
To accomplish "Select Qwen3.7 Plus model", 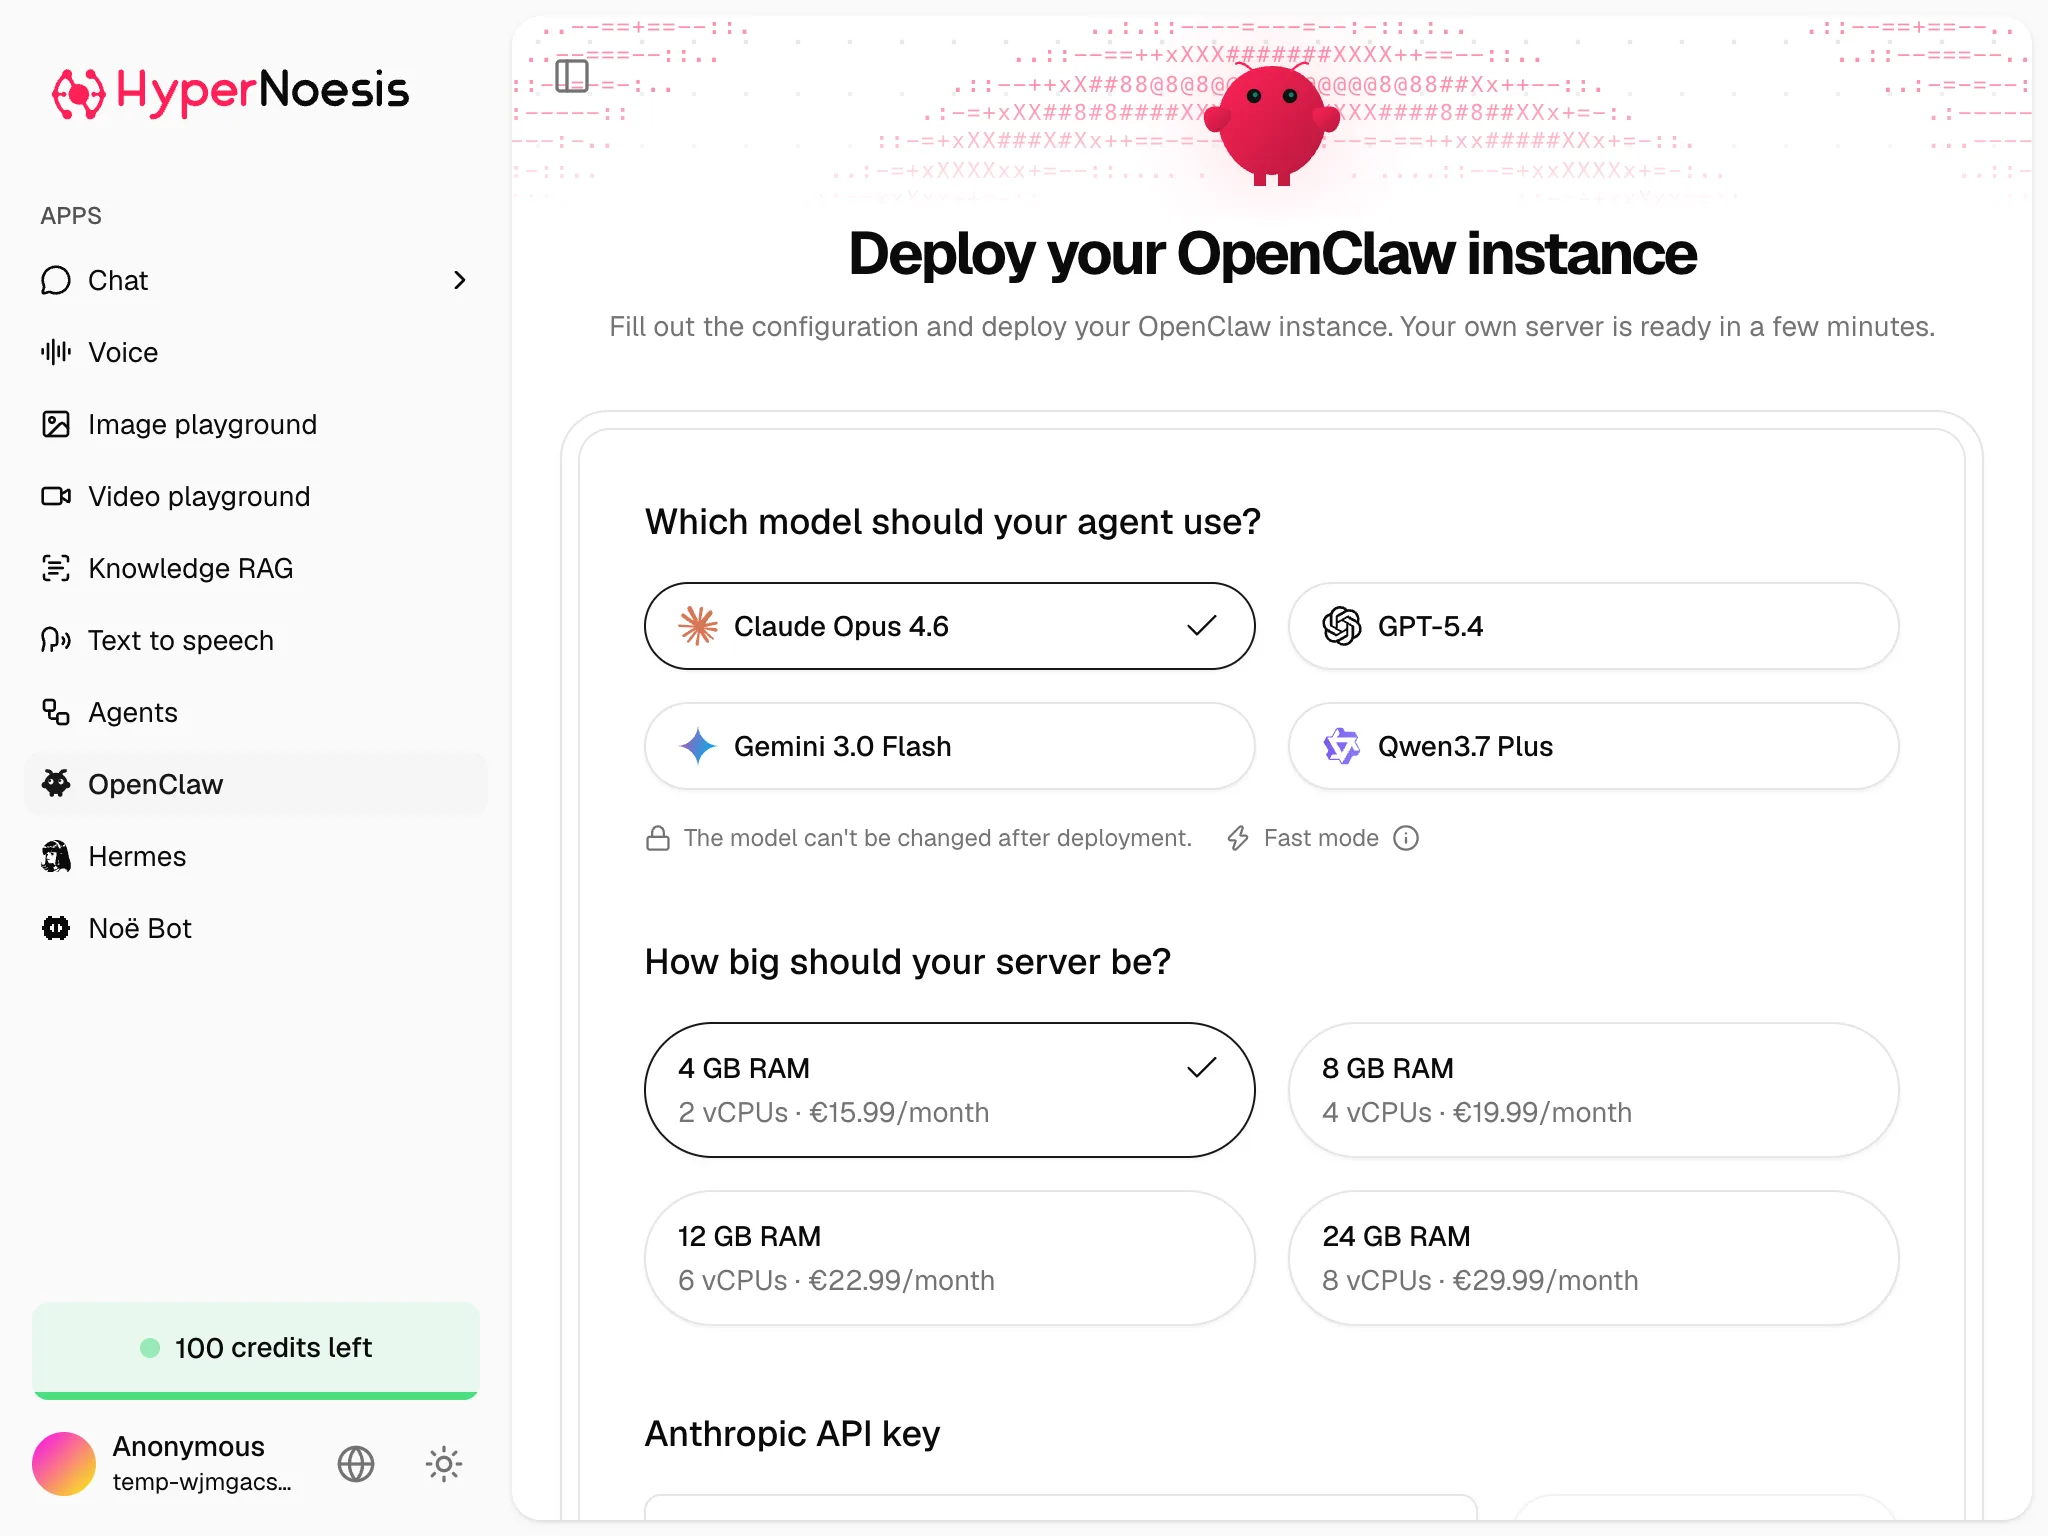I will click(x=1594, y=746).
